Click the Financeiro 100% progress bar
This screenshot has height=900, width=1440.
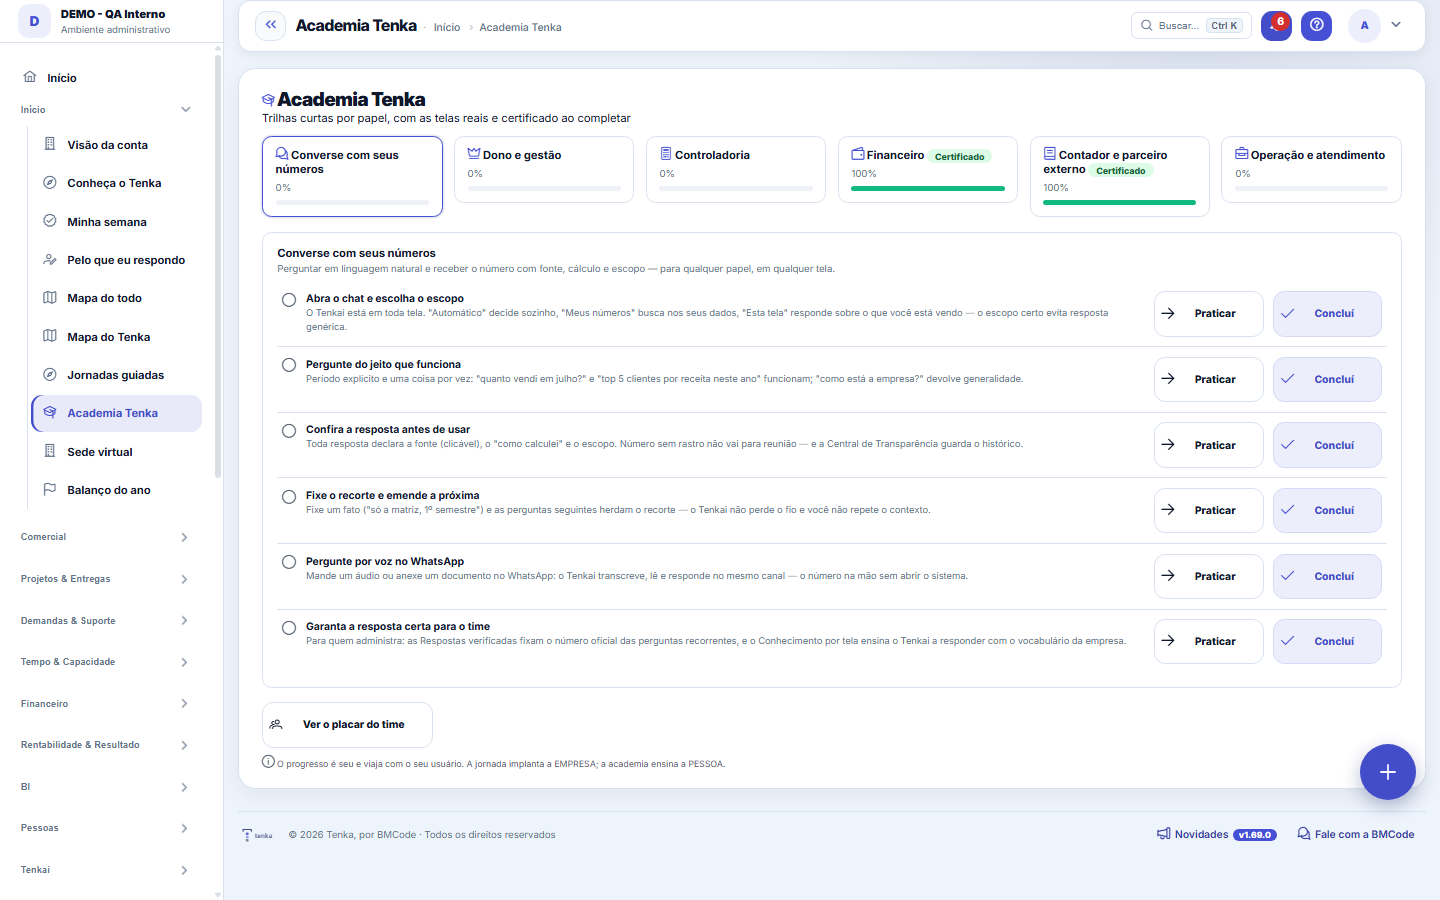pyautogui.click(x=928, y=188)
